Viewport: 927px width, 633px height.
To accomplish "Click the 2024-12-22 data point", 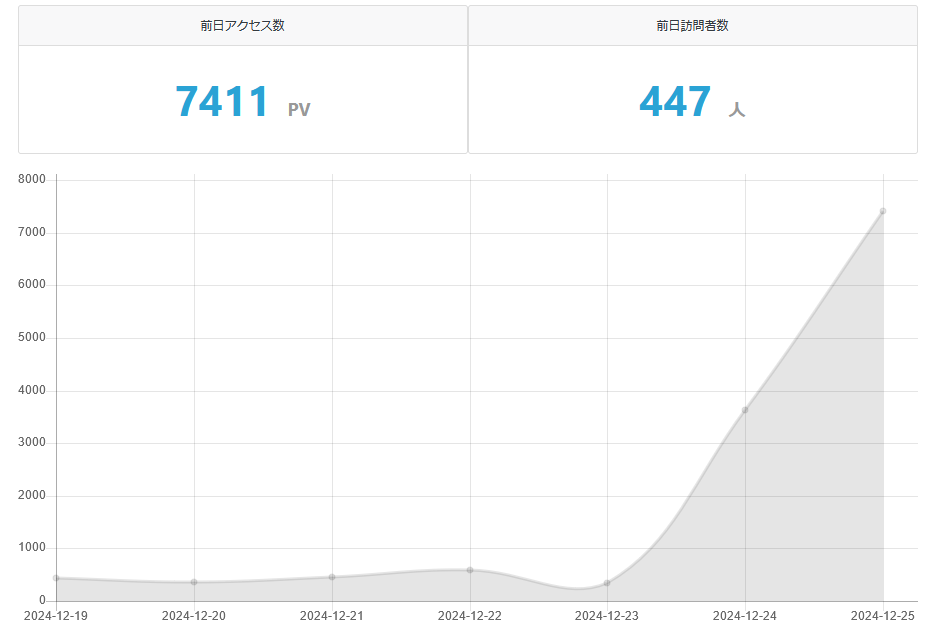I will (x=470, y=570).
